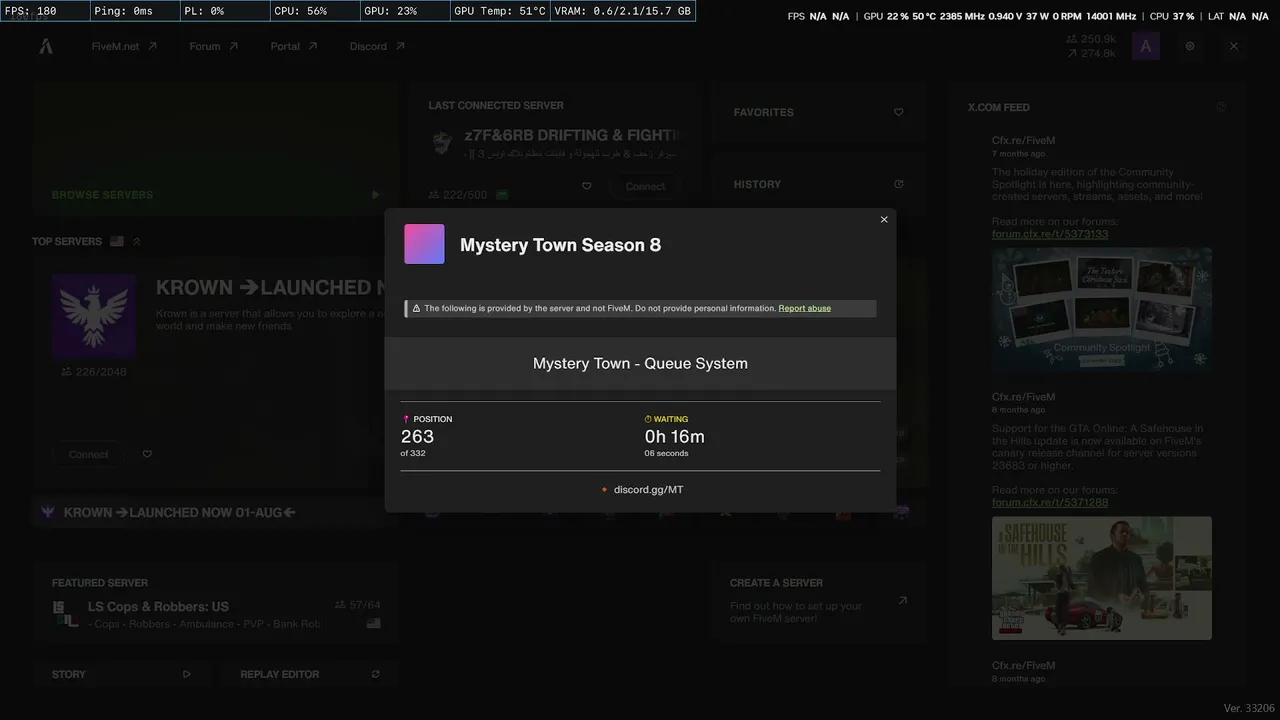Image resolution: width=1280 pixels, height=720 pixels.
Task: Click the Mystery Town - Queue System heading
Action: [x=640, y=363]
